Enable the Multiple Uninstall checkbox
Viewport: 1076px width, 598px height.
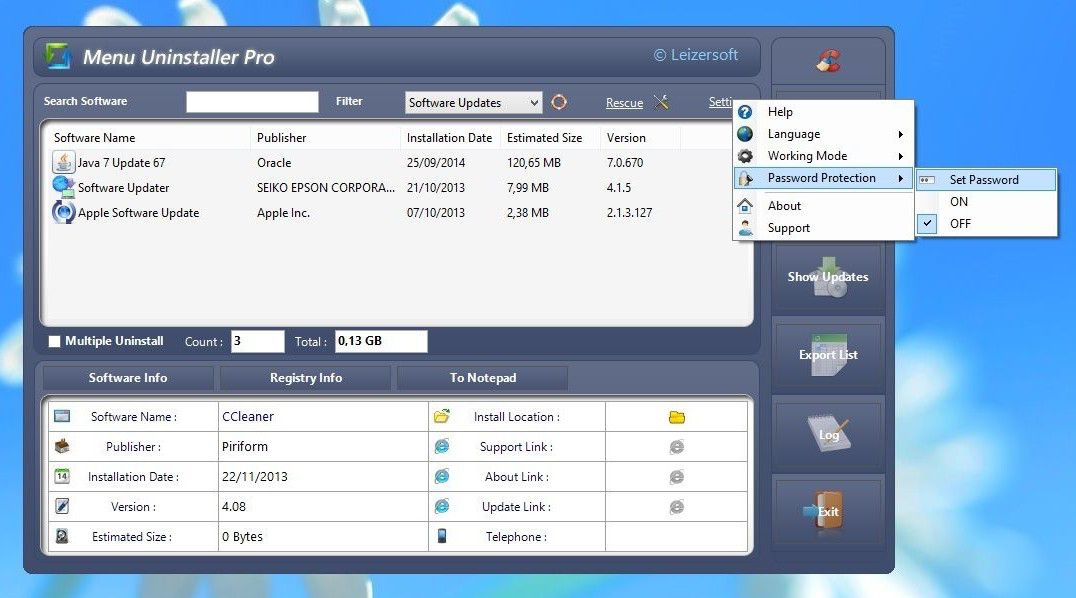pos(54,341)
